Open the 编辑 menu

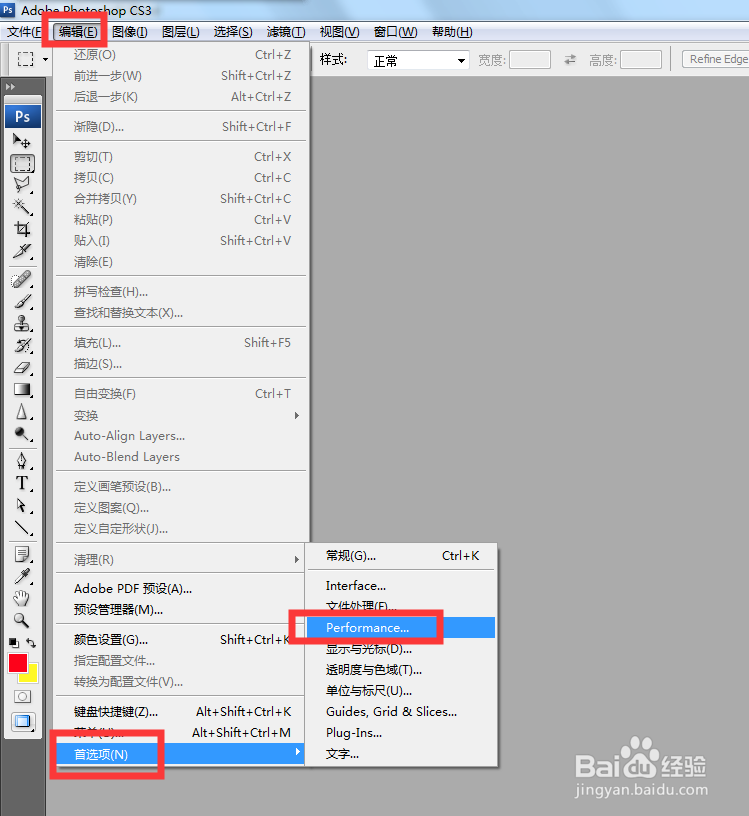(x=78, y=32)
